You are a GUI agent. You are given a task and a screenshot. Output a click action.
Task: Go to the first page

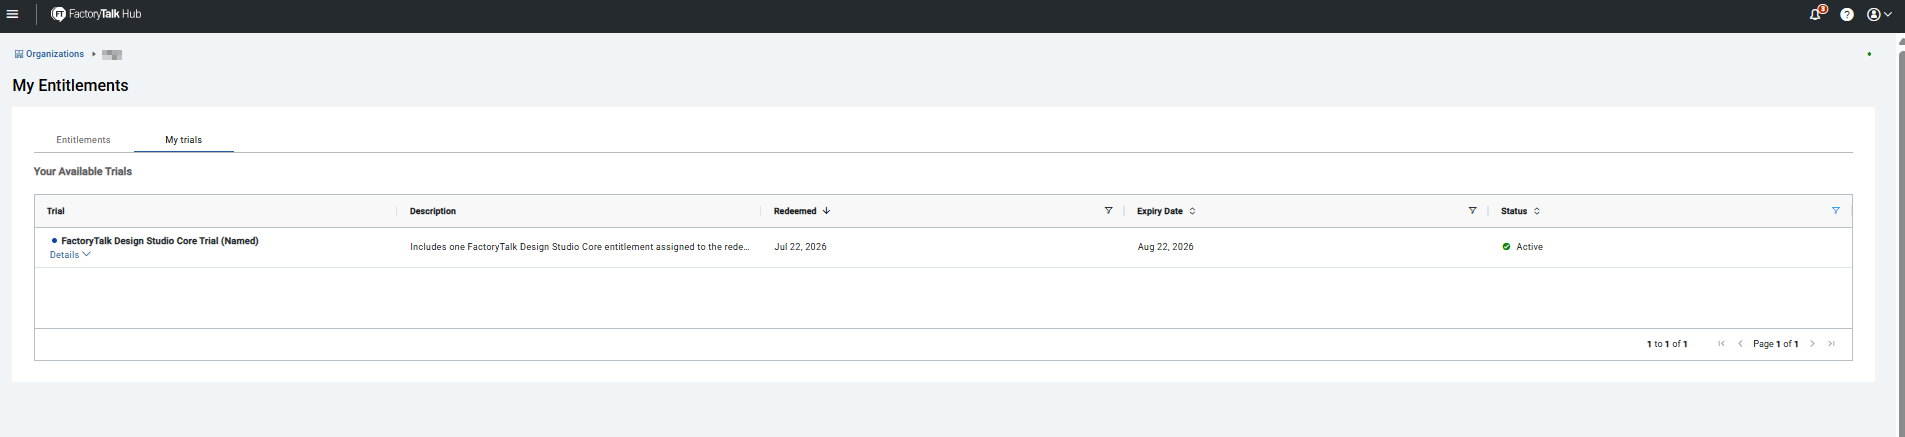coord(1721,344)
